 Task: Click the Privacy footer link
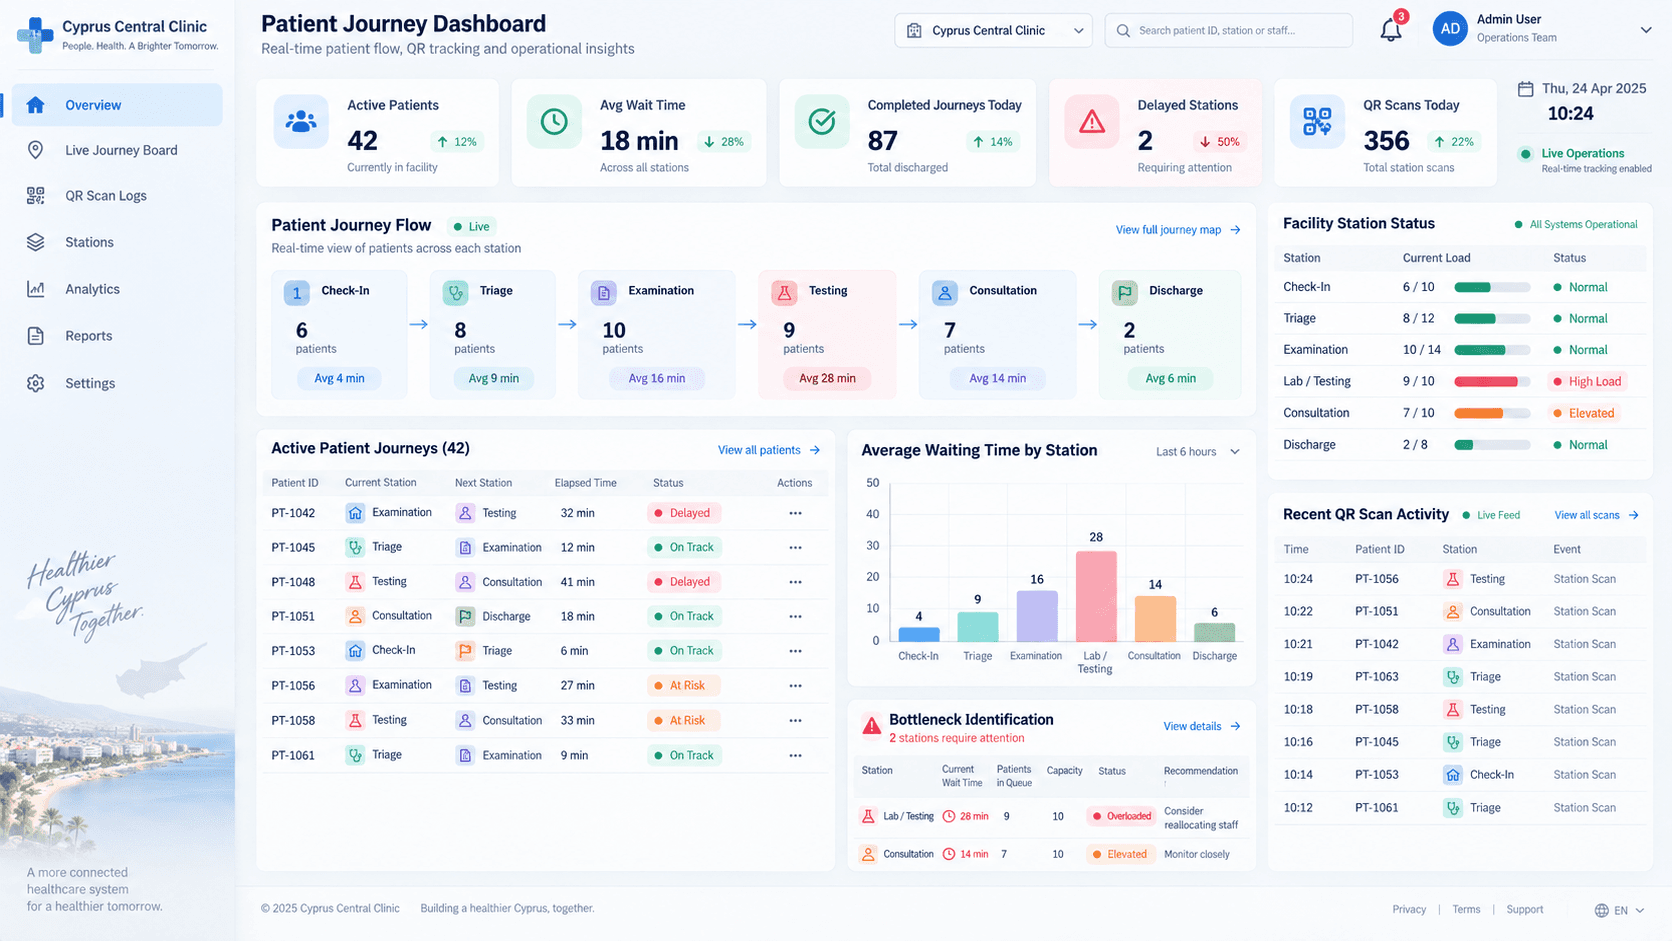coord(1409,909)
